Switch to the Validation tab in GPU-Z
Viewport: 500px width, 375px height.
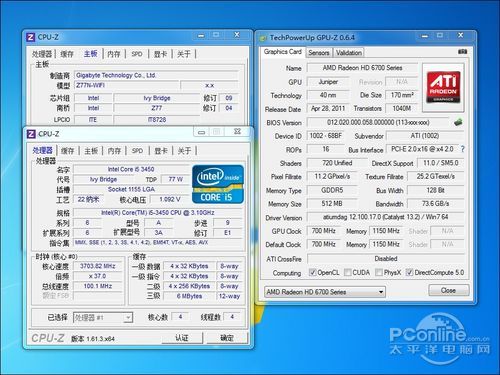point(349,53)
